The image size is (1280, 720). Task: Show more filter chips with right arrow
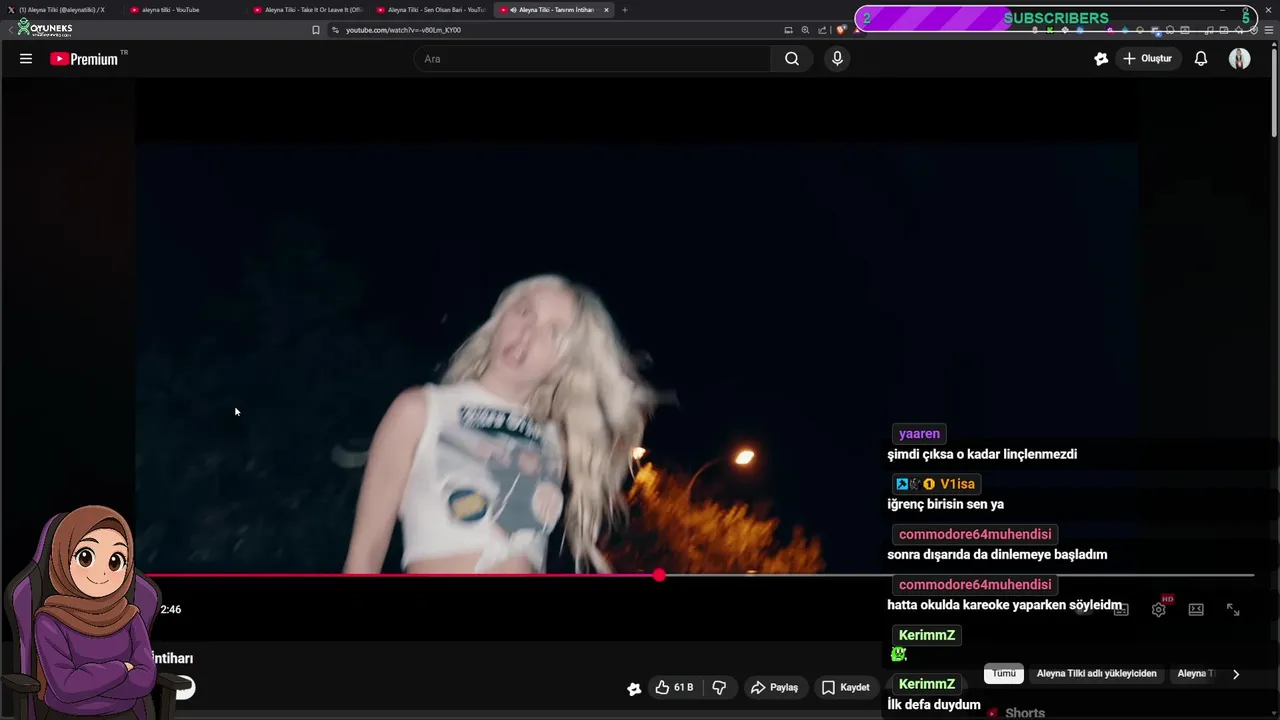pos(1236,674)
